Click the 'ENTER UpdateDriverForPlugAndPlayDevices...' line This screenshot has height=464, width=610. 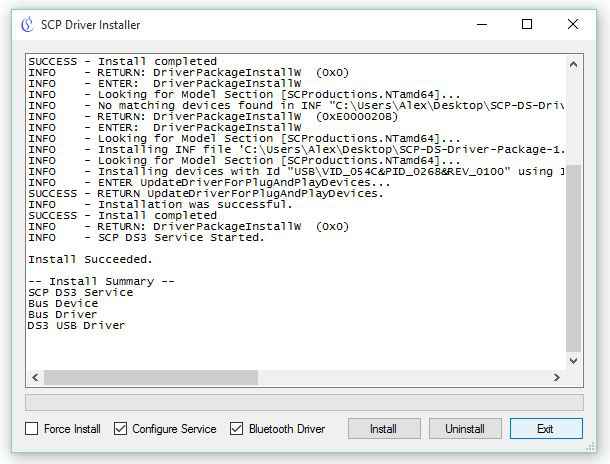click(209, 182)
